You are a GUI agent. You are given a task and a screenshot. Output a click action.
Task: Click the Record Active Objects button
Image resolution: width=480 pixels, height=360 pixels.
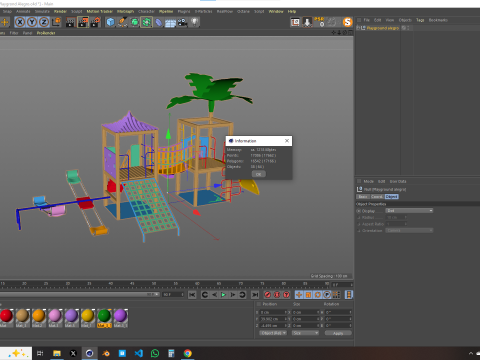(267, 295)
